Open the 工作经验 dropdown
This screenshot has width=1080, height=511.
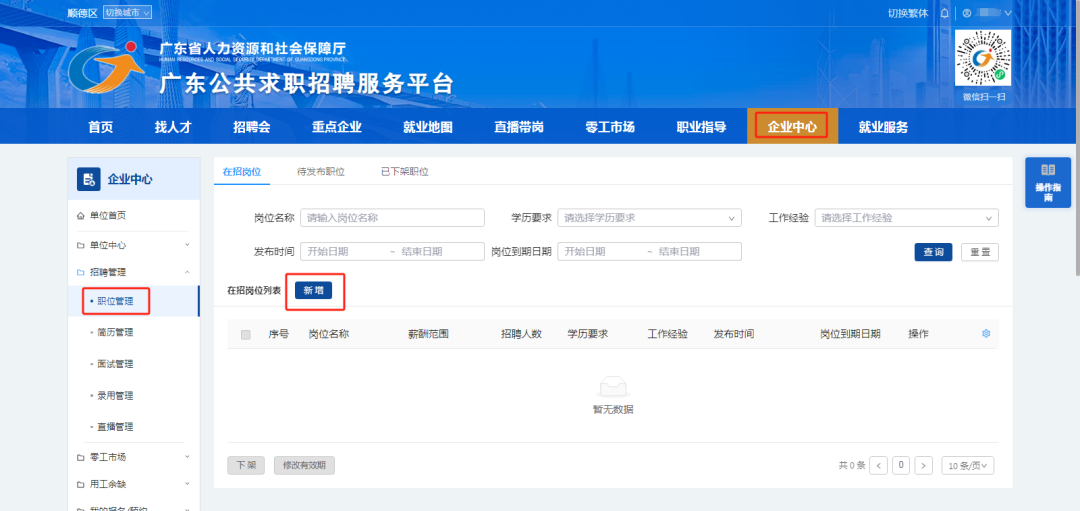pos(906,218)
